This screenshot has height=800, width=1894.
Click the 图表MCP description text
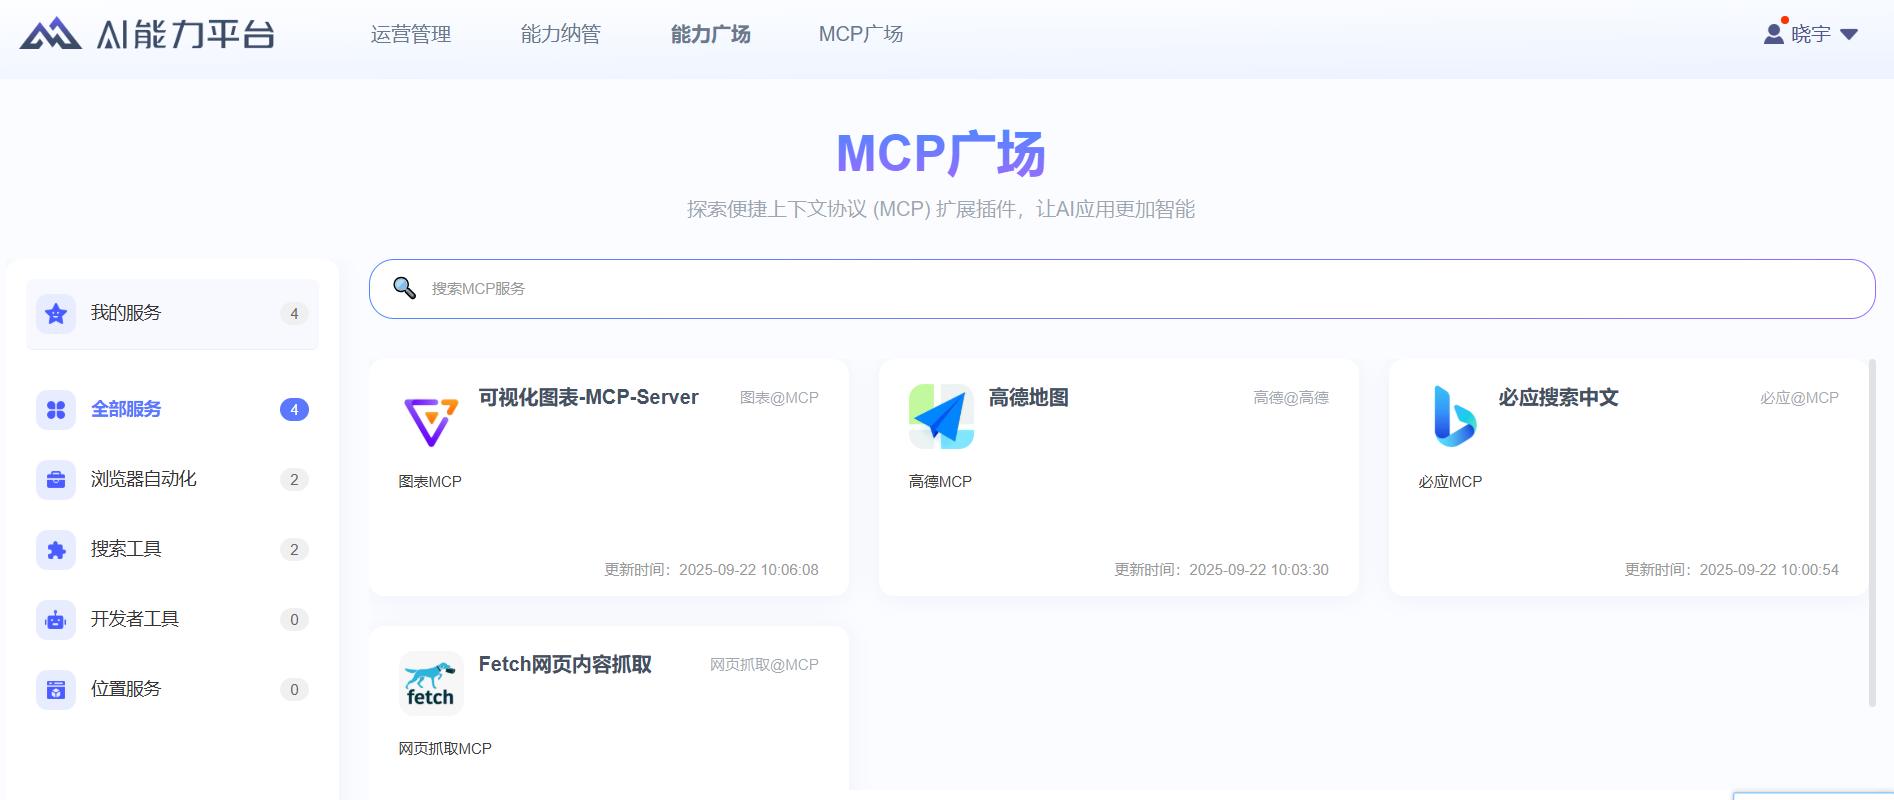pos(430,482)
